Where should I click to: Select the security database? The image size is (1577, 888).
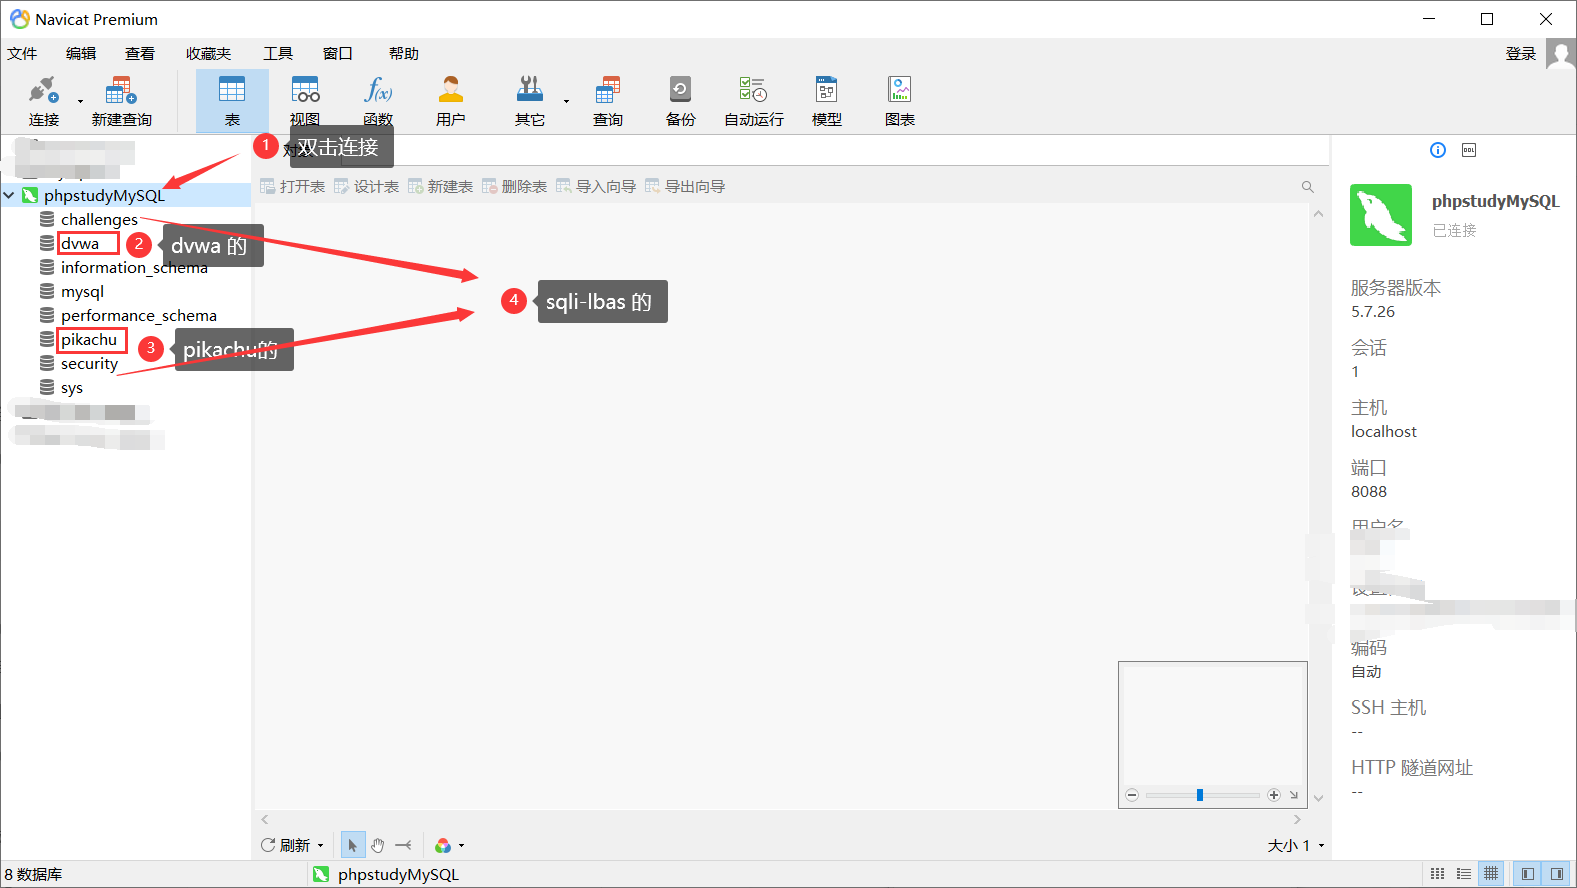pos(89,363)
